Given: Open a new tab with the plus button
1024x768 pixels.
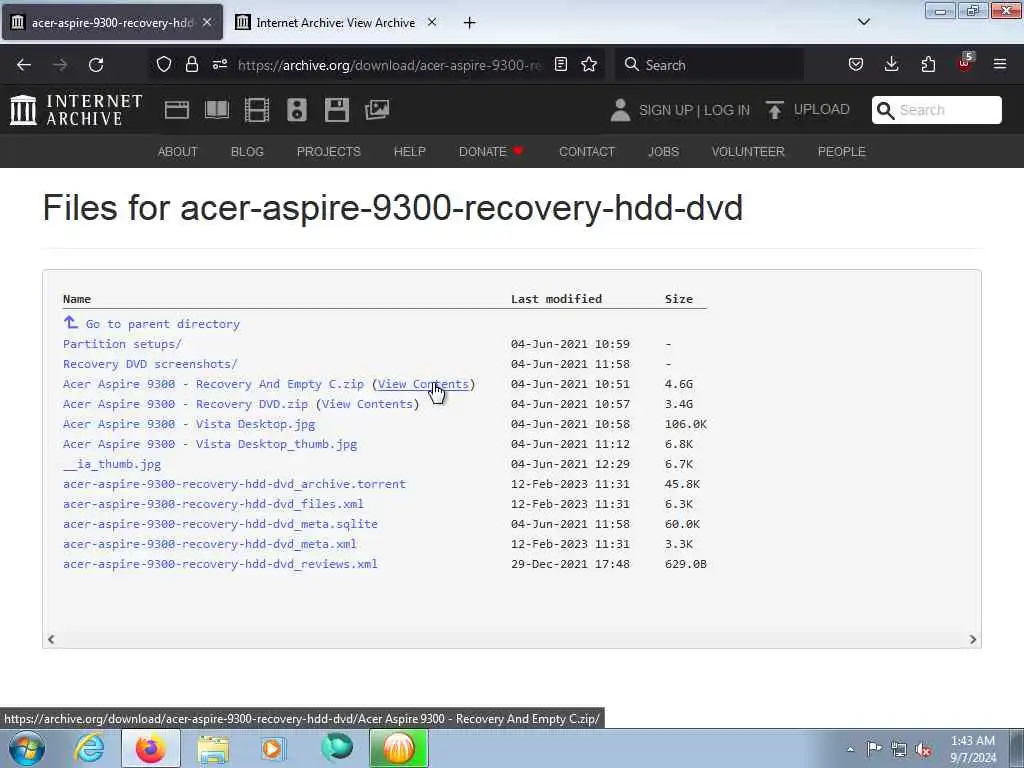Looking at the screenshot, I should pyautogui.click(x=470, y=23).
